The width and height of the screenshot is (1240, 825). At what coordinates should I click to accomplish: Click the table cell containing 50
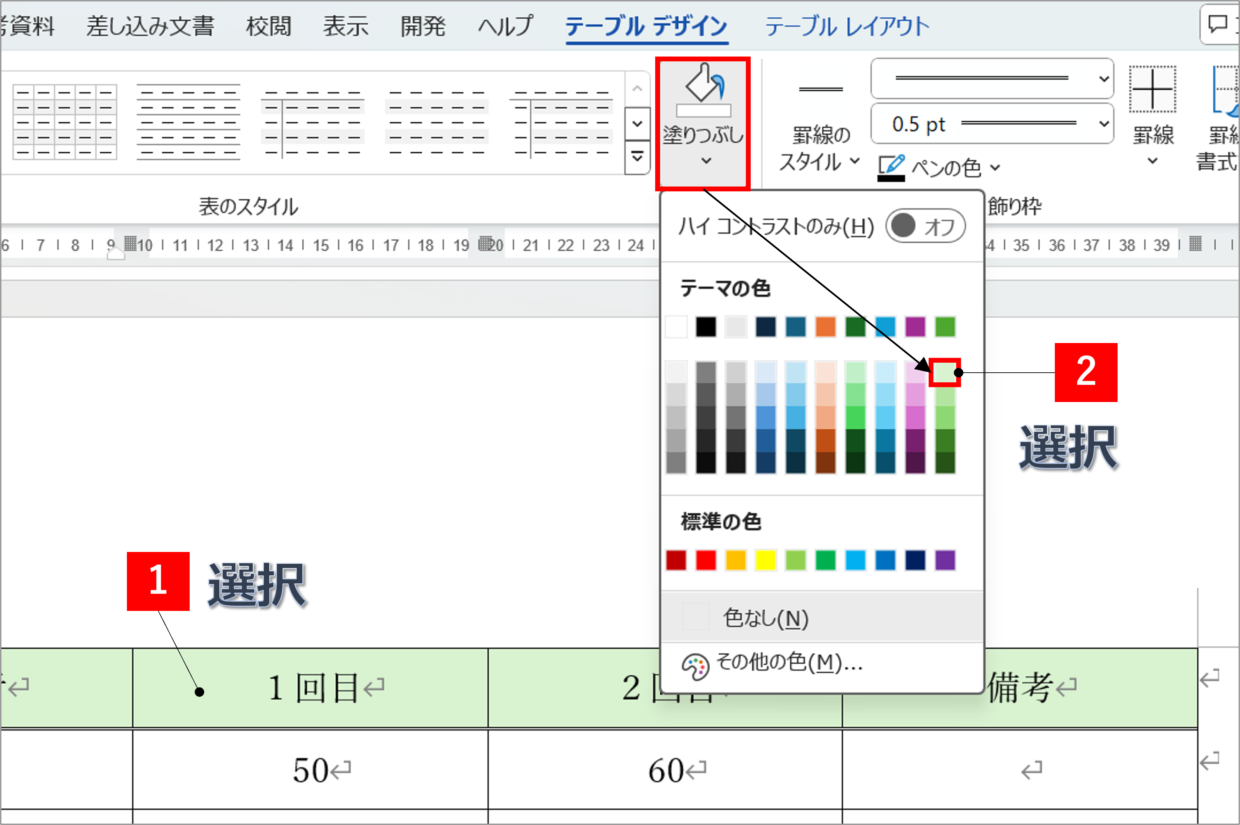pyautogui.click(x=310, y=770)
